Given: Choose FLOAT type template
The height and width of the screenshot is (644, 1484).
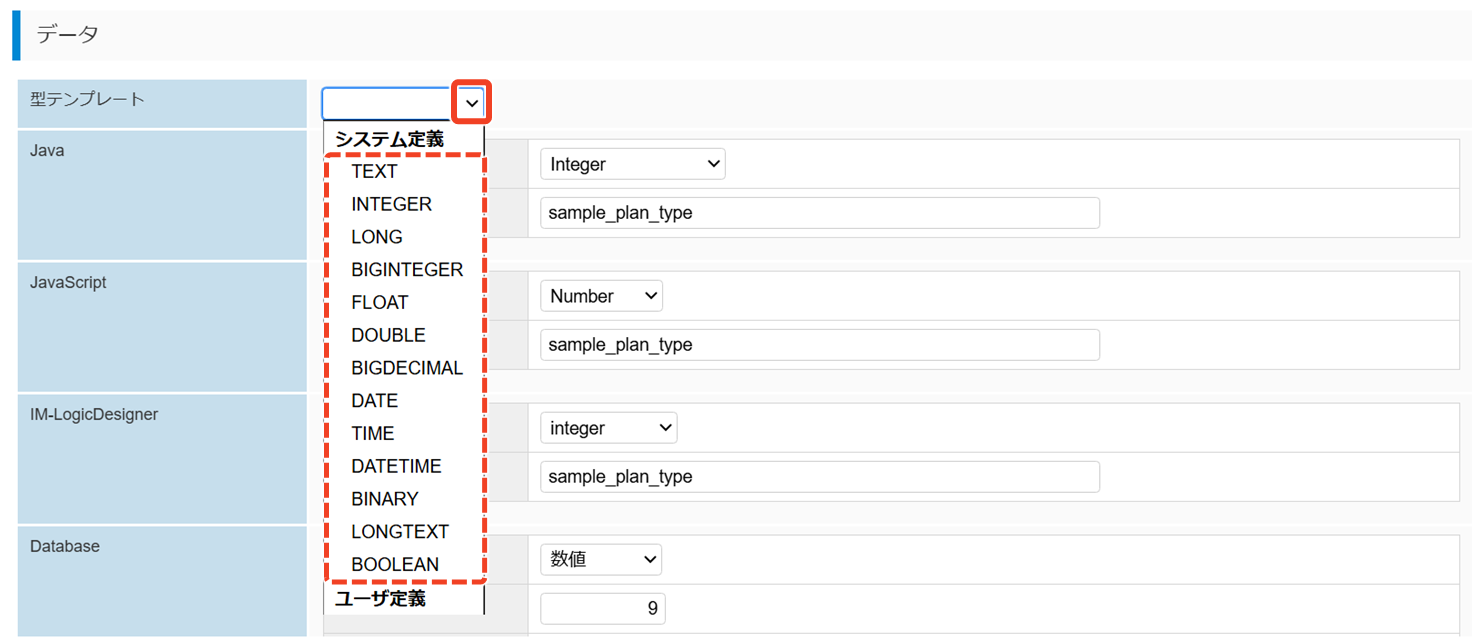Looking at the screenshot, I should (380, 302).
